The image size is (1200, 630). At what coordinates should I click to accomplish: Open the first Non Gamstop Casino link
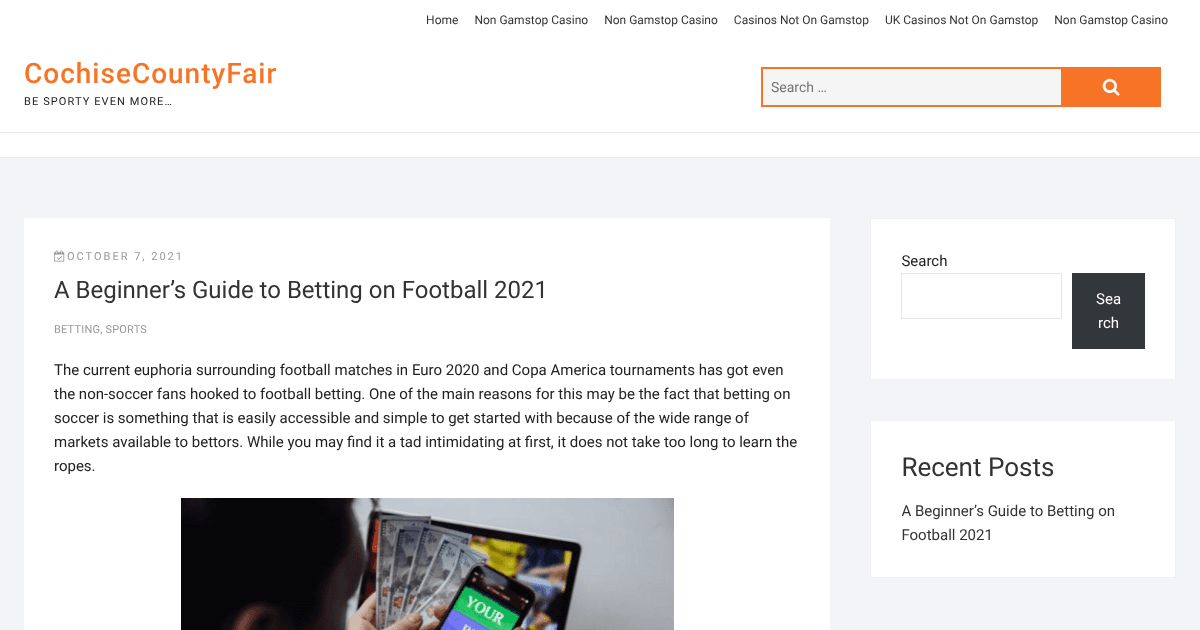(531, 20)
